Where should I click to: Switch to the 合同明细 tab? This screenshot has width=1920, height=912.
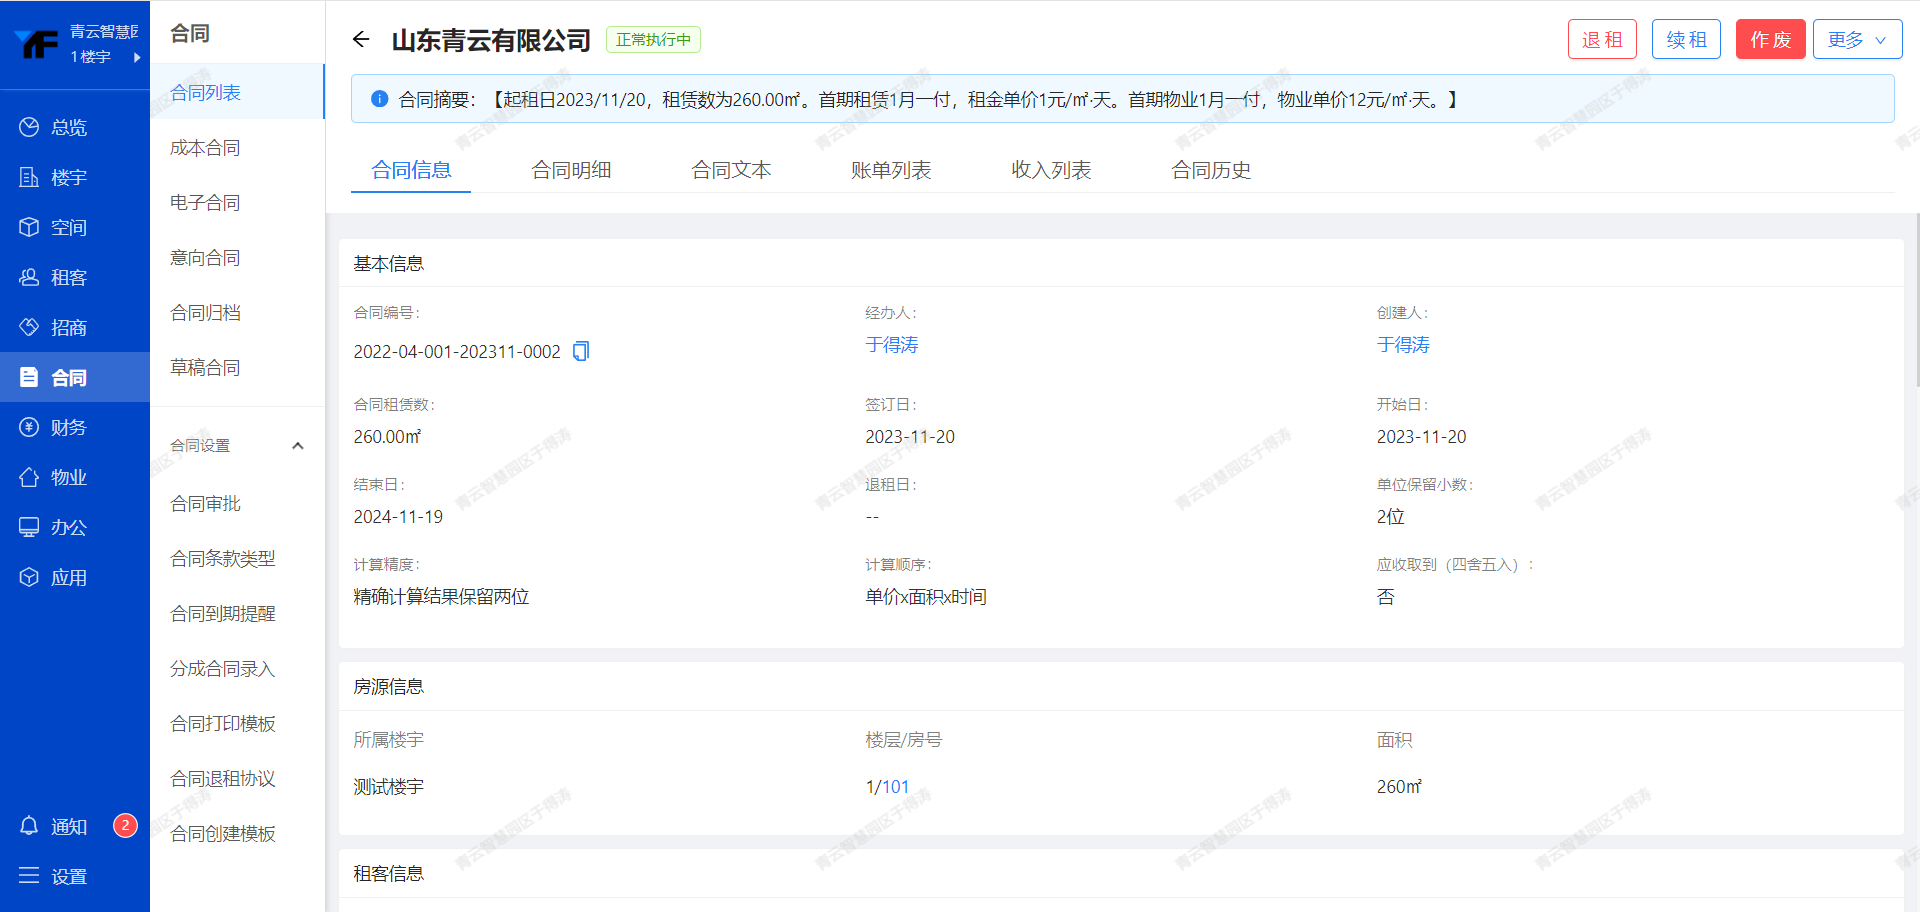pos(571,170)
